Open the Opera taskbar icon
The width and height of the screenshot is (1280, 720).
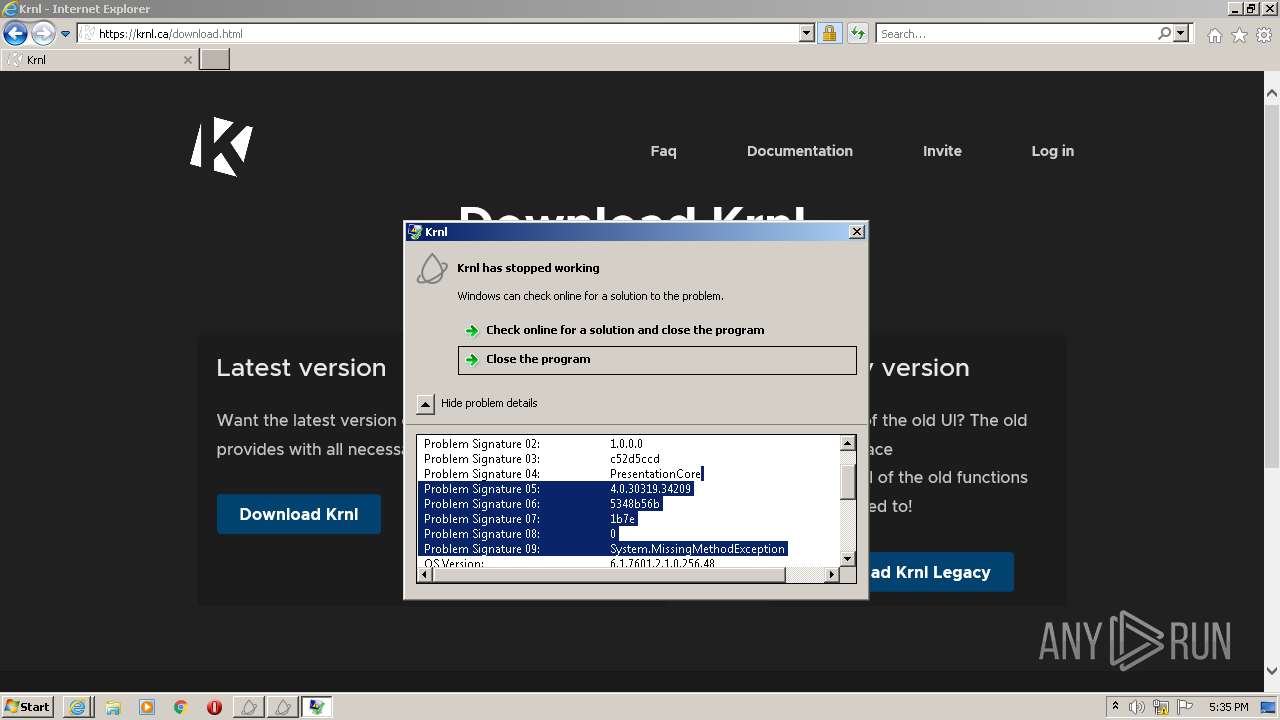coord(214,707)
